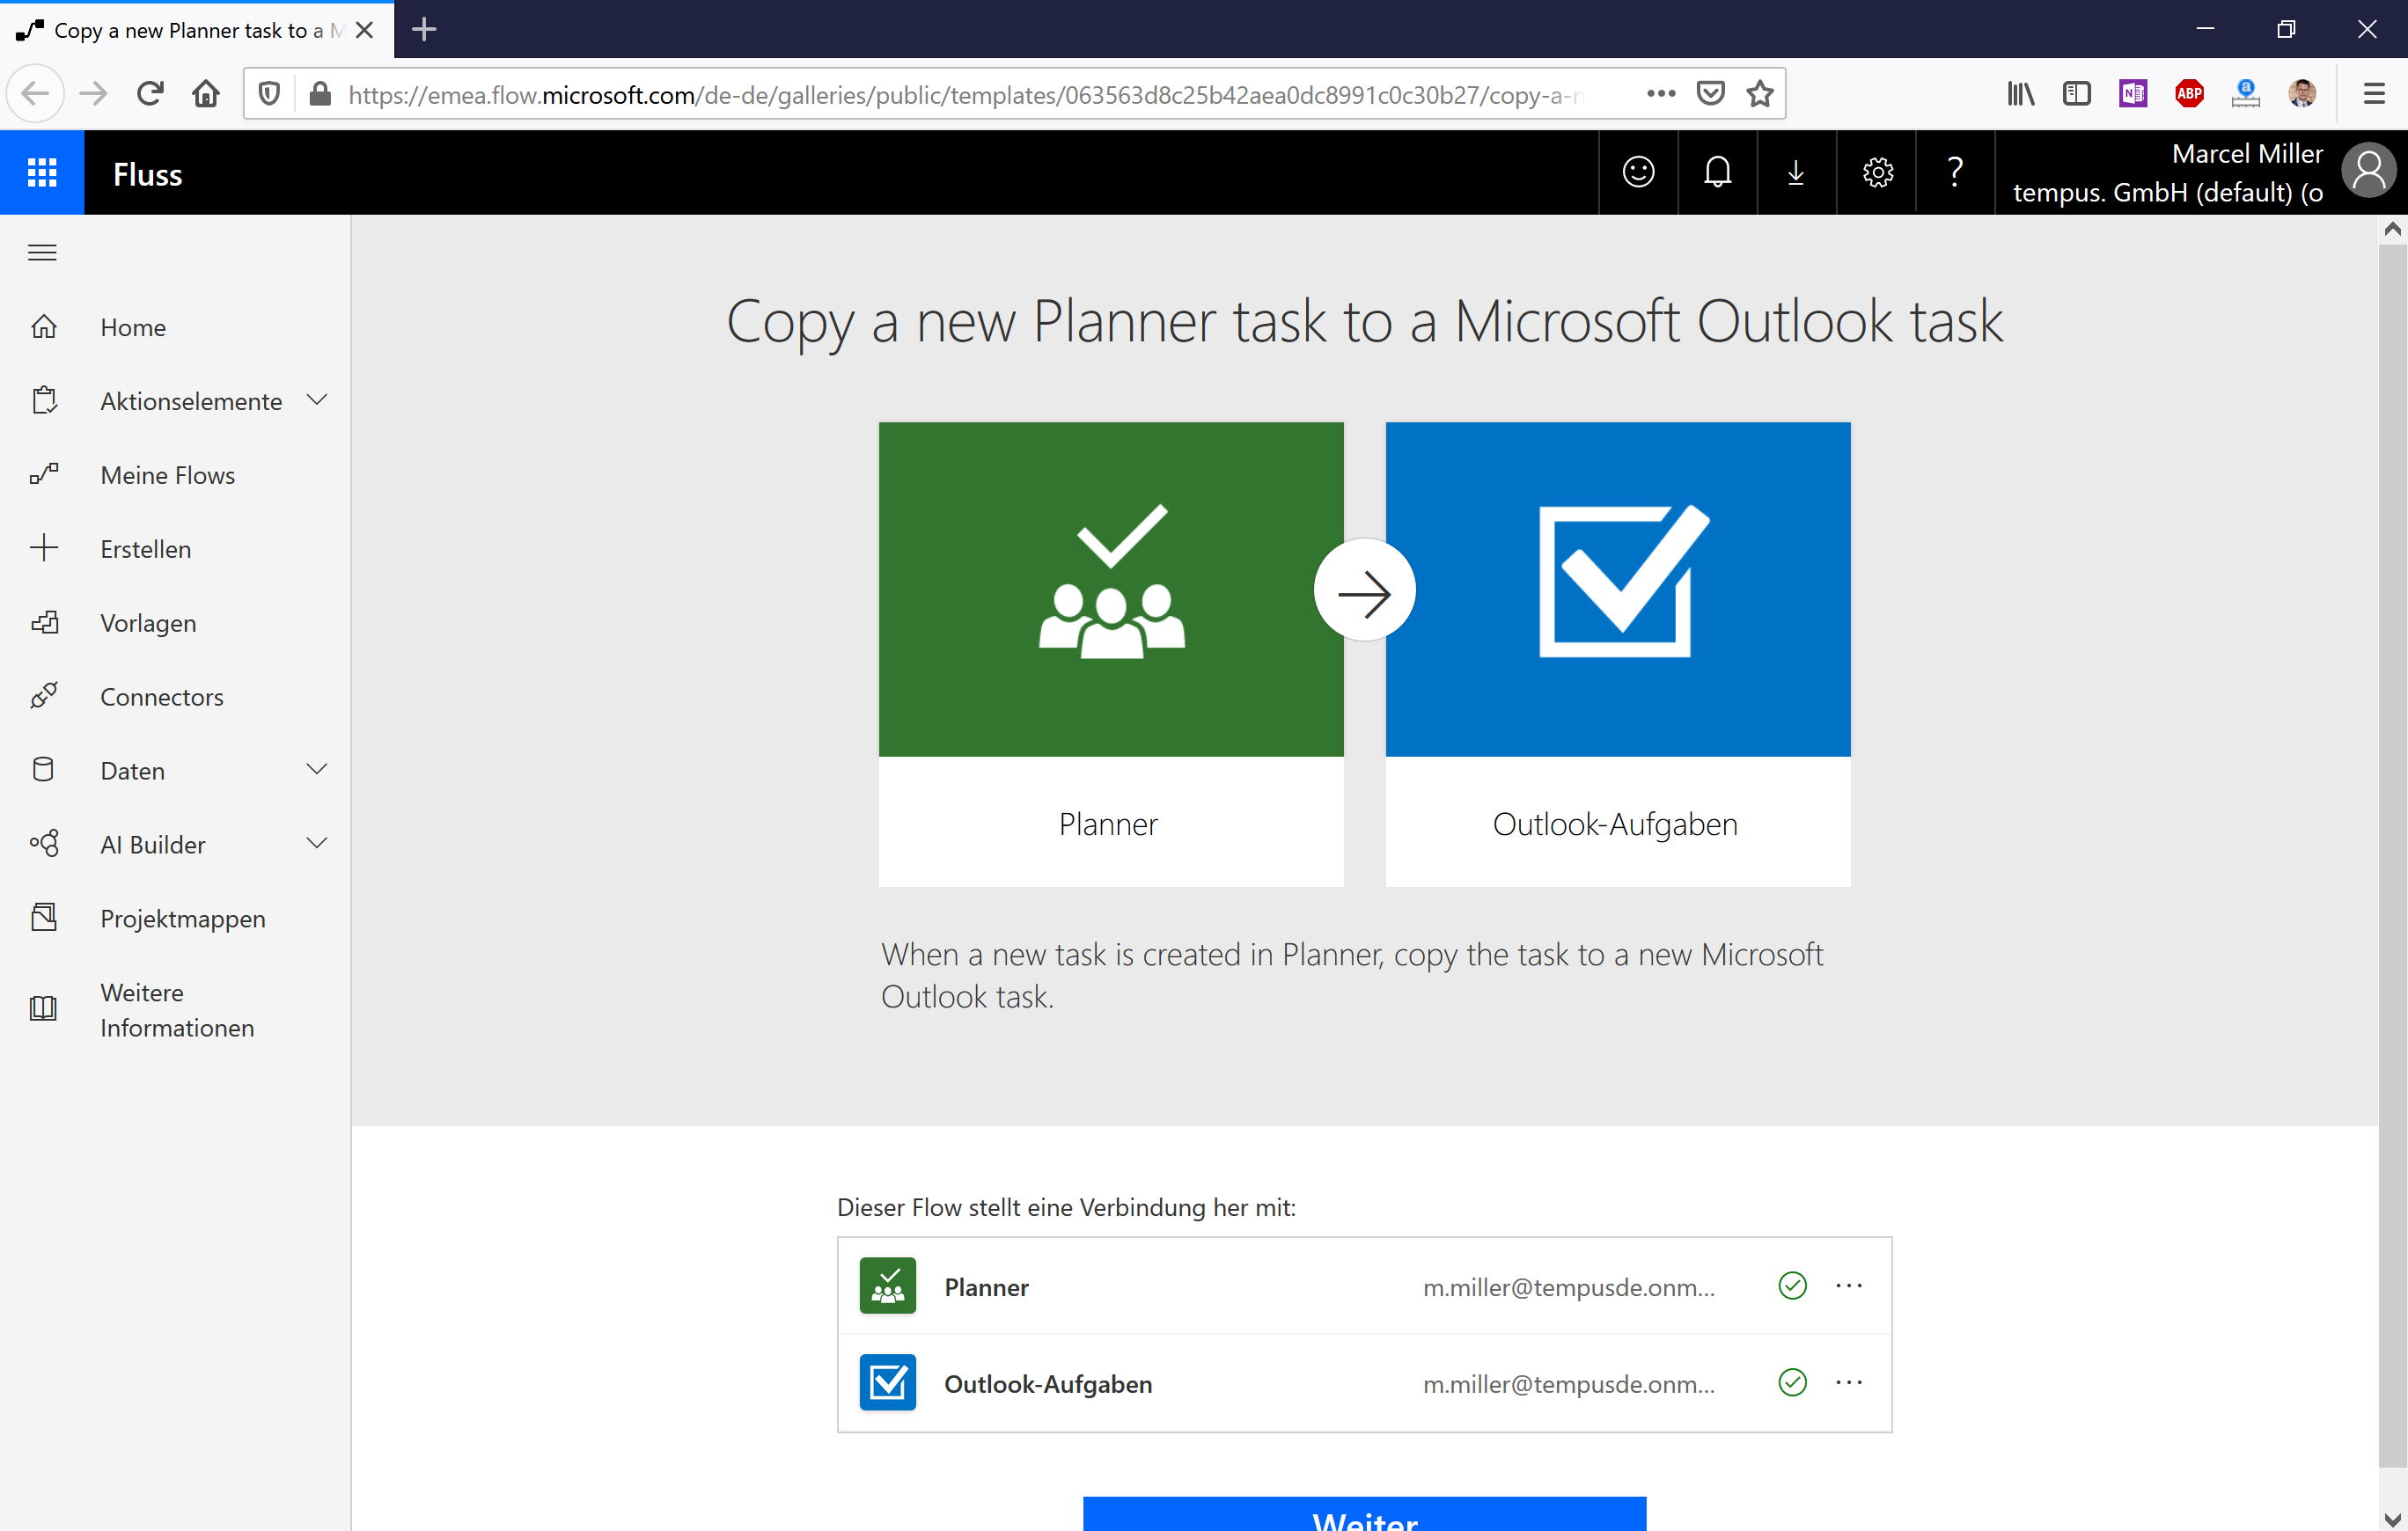Click the tracking protection shield icon
The image size is (2408, 1531).
click(x=269, y=94)
